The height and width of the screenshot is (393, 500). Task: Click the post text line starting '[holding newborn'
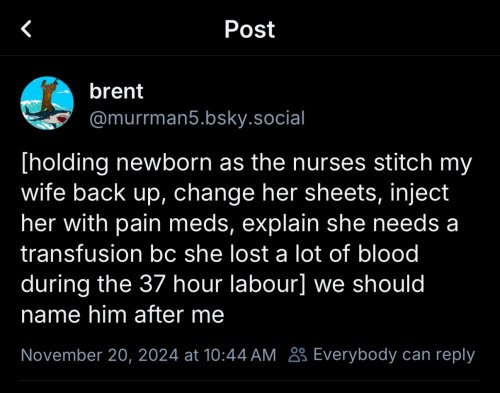(x=246, y=163)
